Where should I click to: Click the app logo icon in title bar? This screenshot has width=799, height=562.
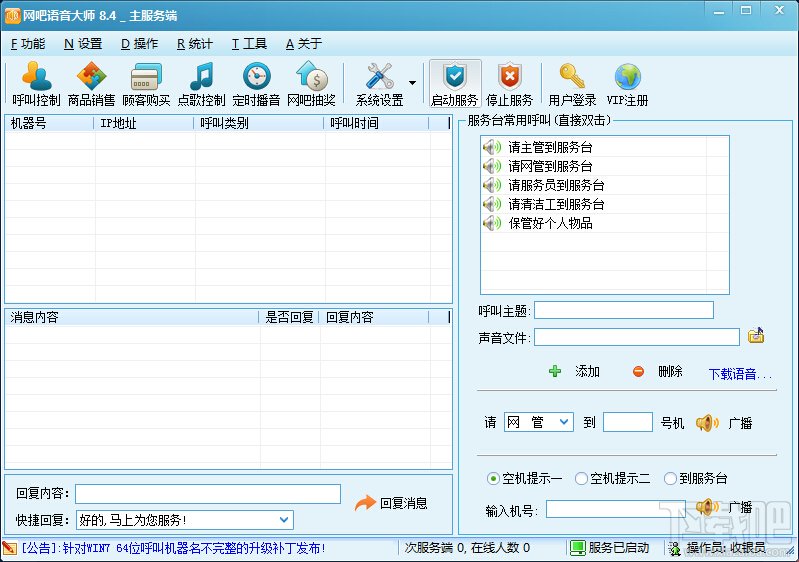coord(11,16)
